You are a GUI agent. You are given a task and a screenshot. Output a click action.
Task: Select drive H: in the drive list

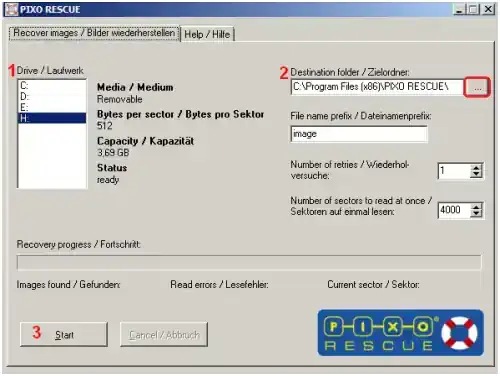(52, 118)
